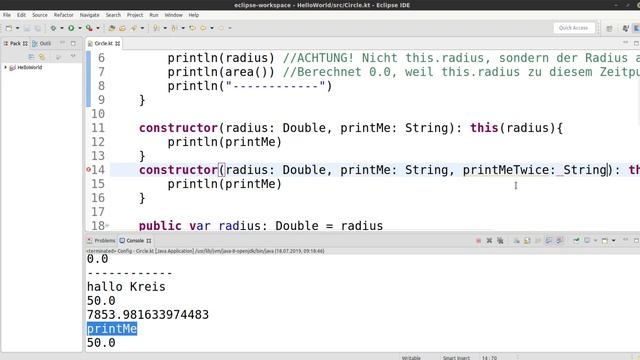640x360 pixels.
Task: Open the Help menu
Action: (x=193, y=15)
